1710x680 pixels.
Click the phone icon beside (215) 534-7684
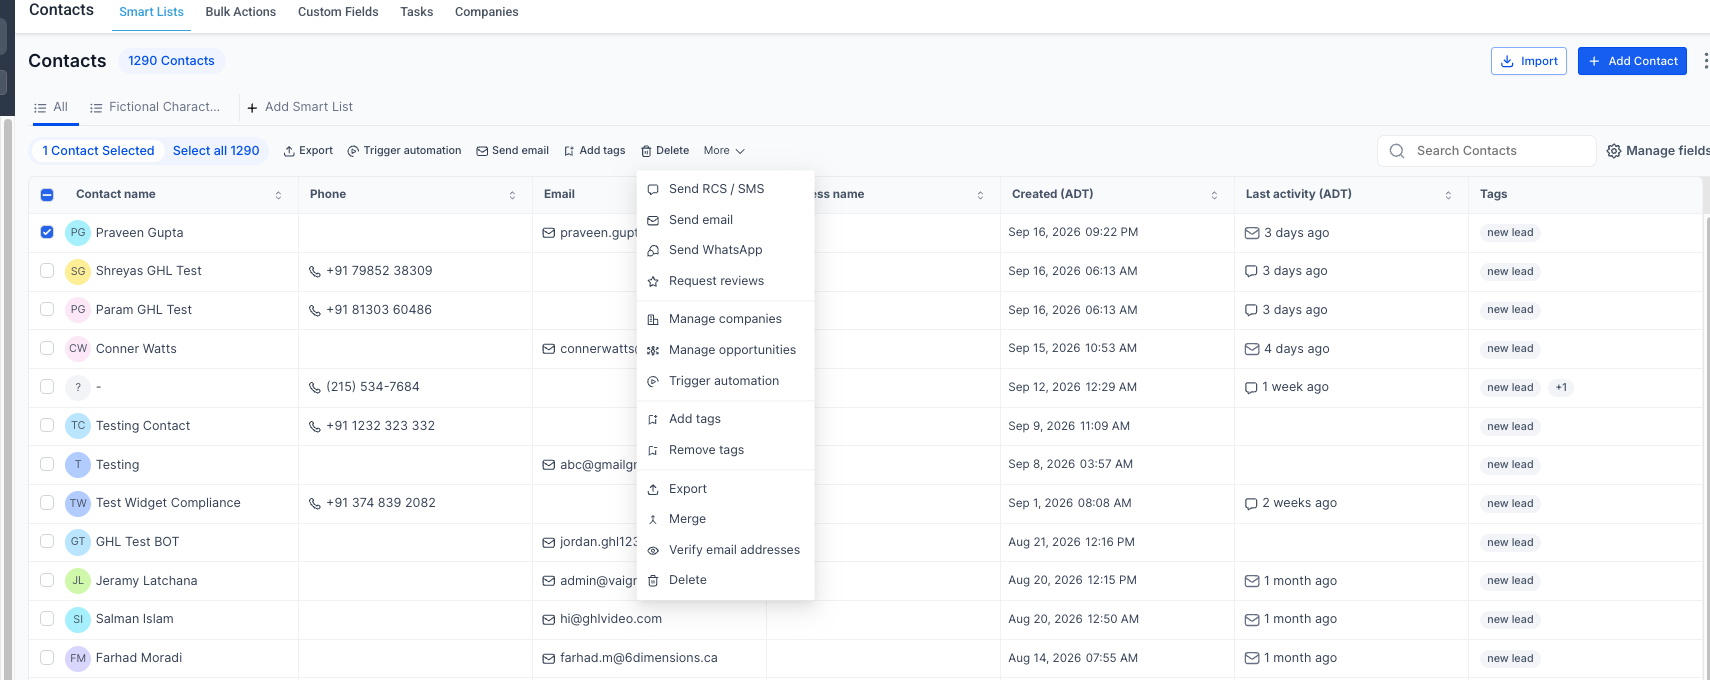(x=315, y=388)
